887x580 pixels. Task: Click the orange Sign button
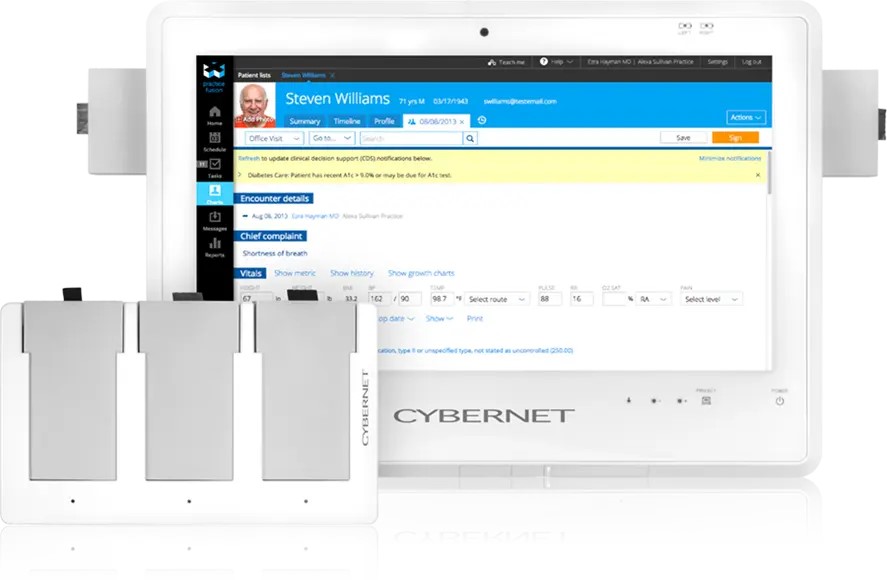(x=735, y=138)
